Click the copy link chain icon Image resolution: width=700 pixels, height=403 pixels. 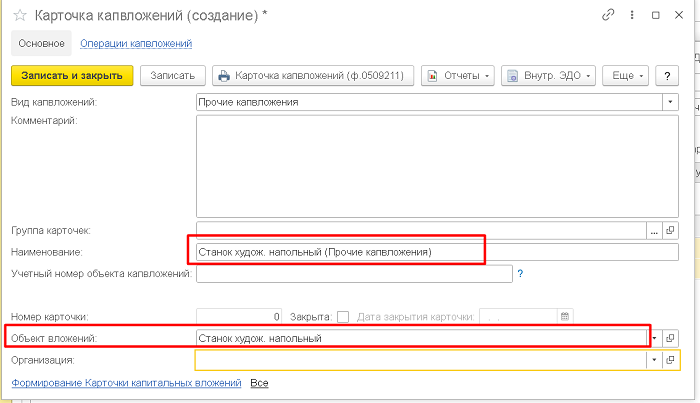[608, 15]
